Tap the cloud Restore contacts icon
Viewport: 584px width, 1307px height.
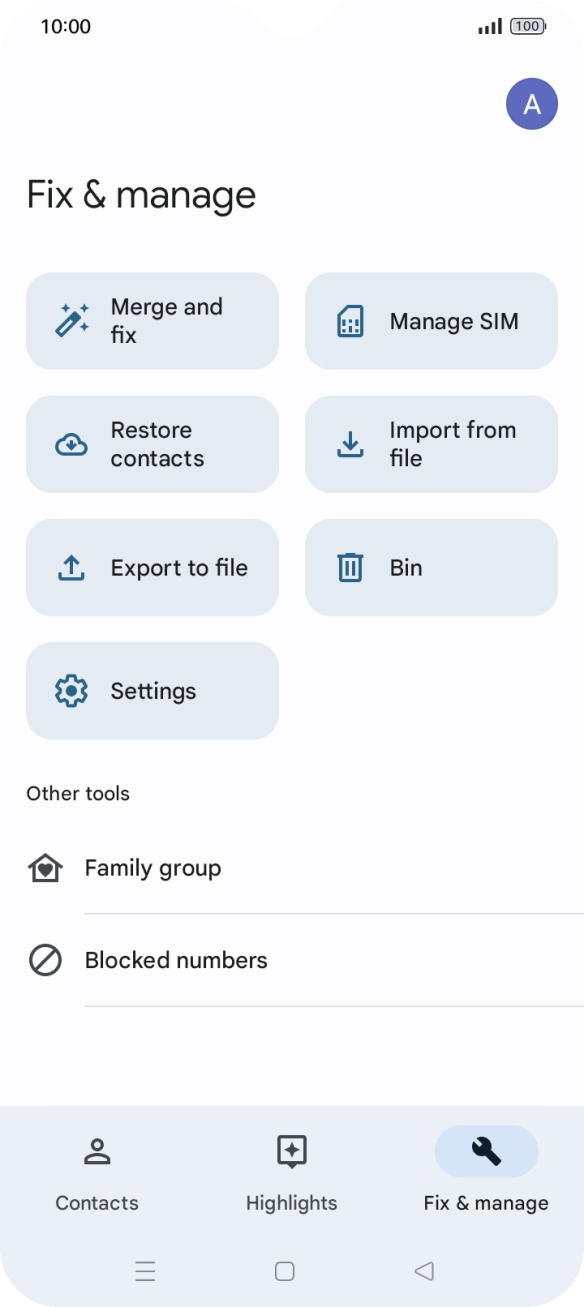(71, 444)
